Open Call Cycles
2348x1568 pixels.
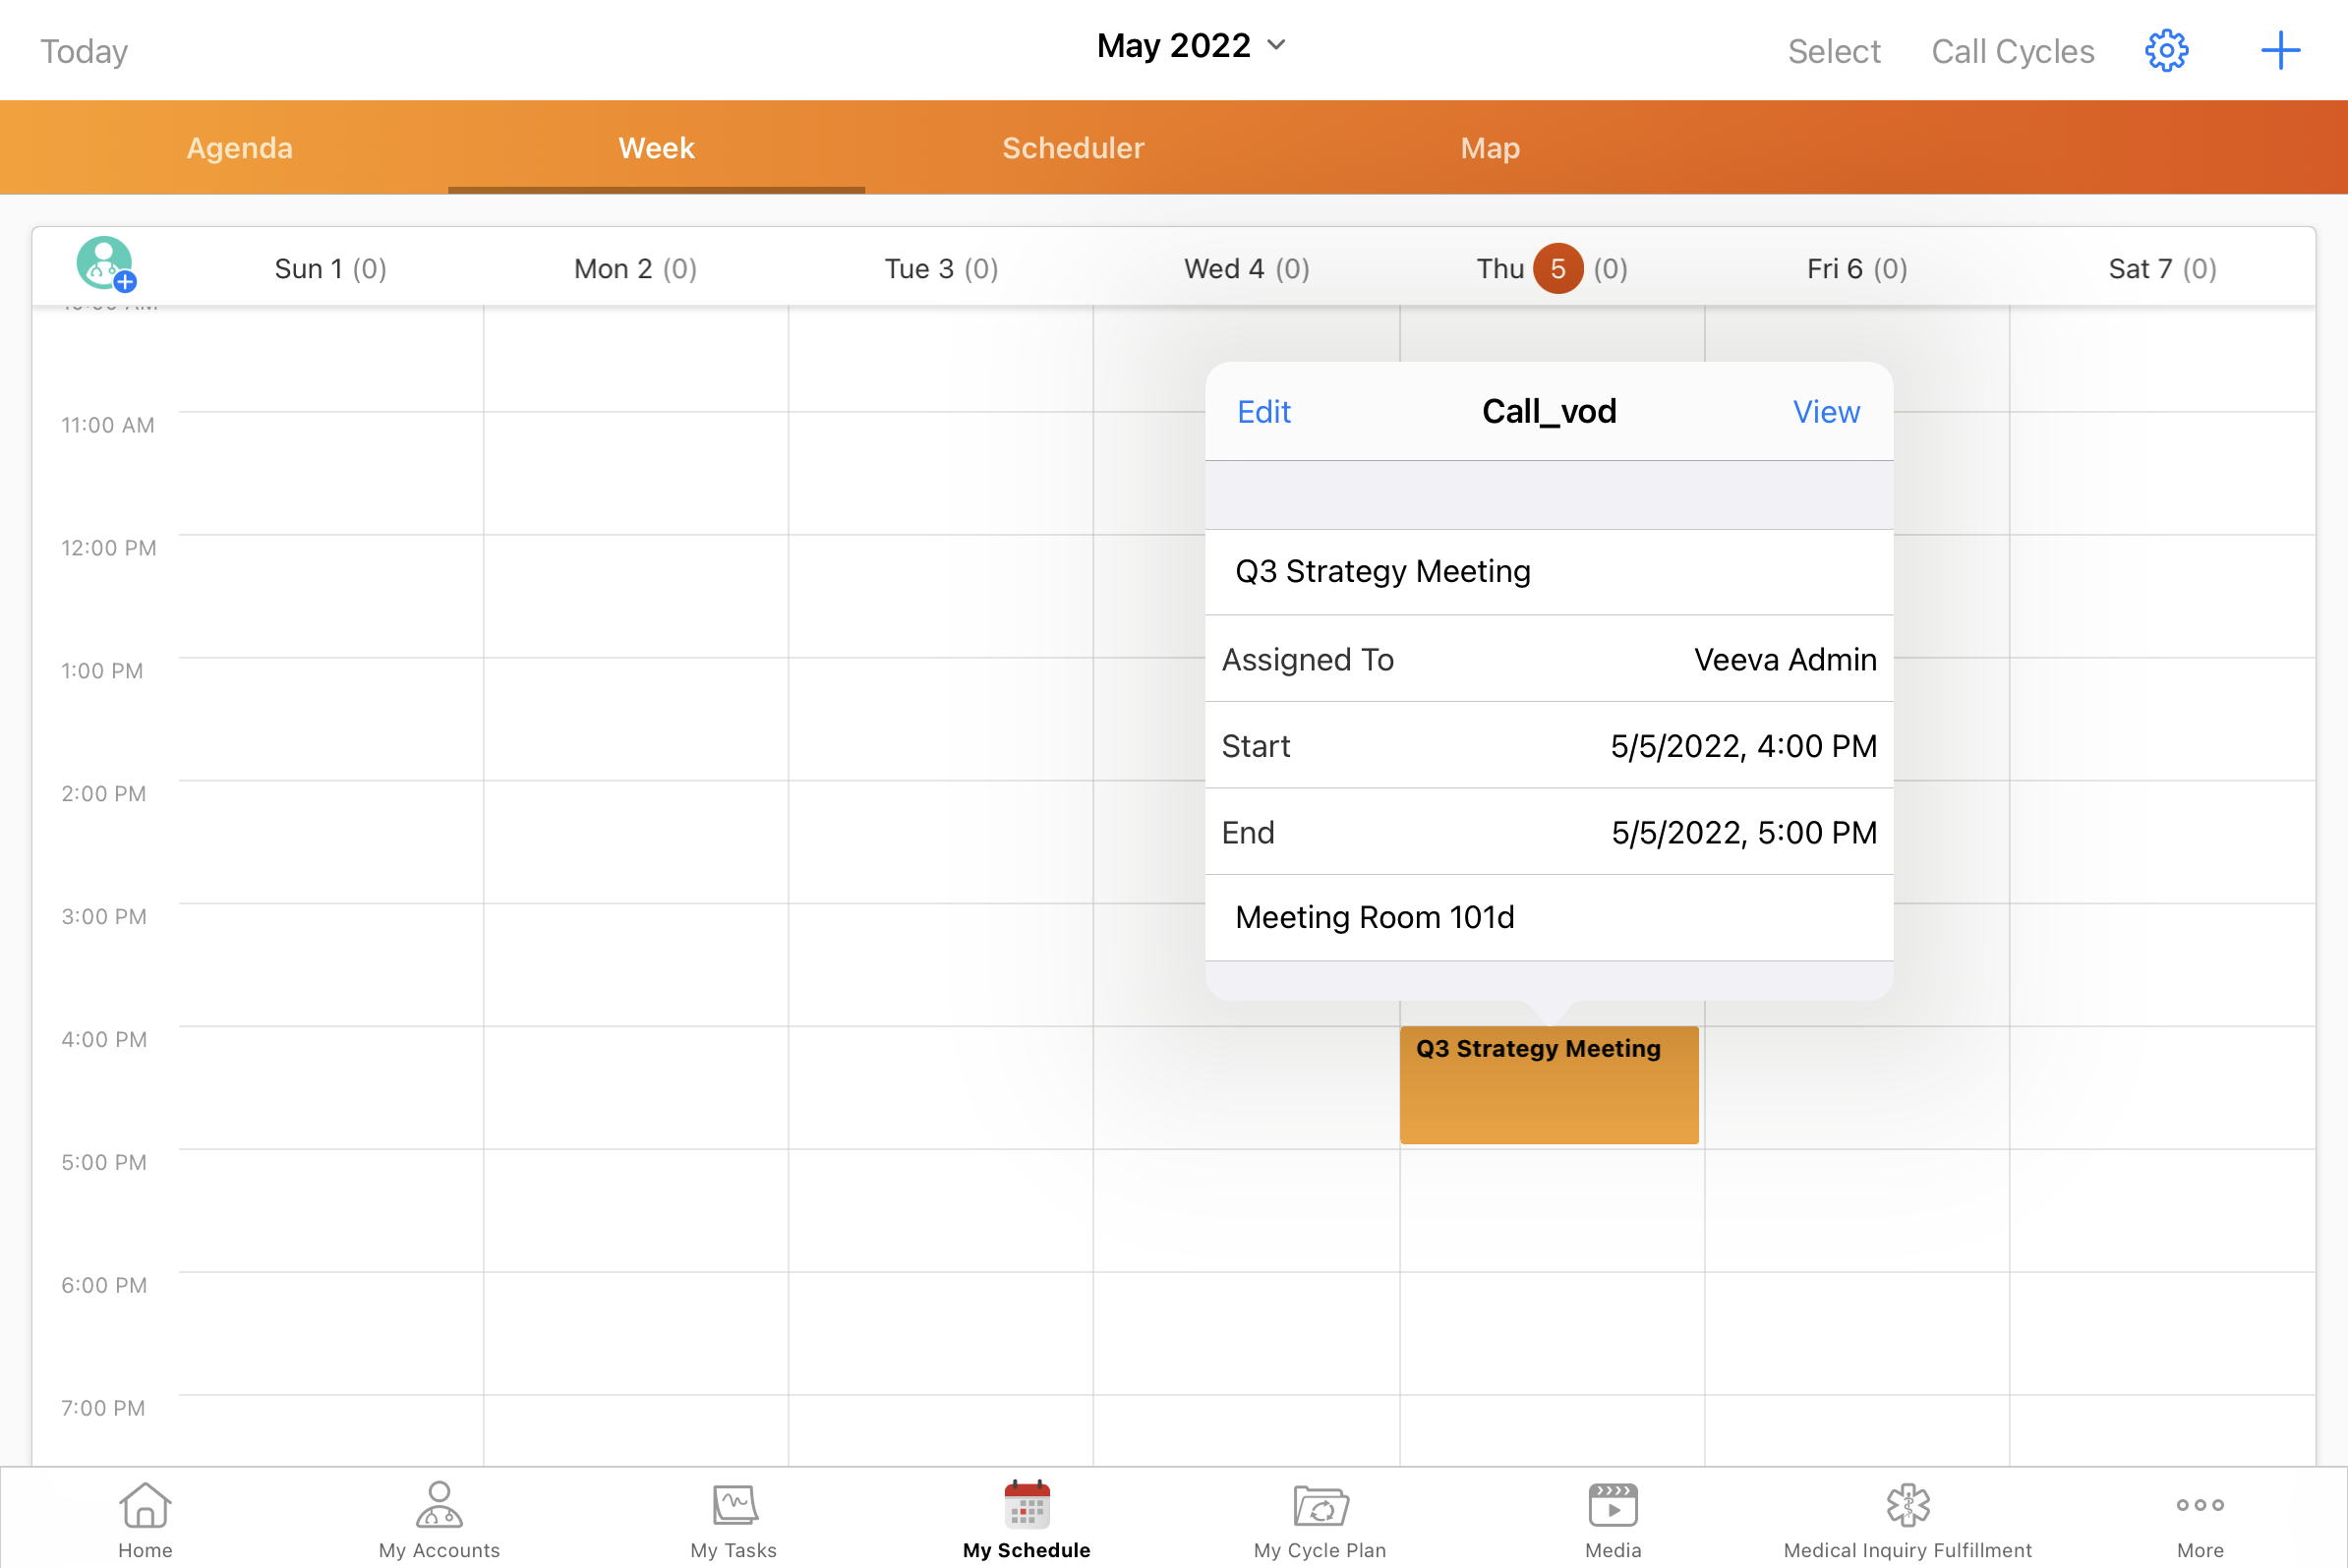(2012, 51)
